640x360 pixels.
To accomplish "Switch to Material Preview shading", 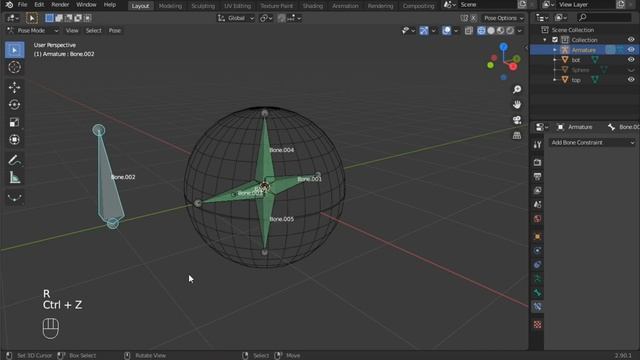I will 500,31.
